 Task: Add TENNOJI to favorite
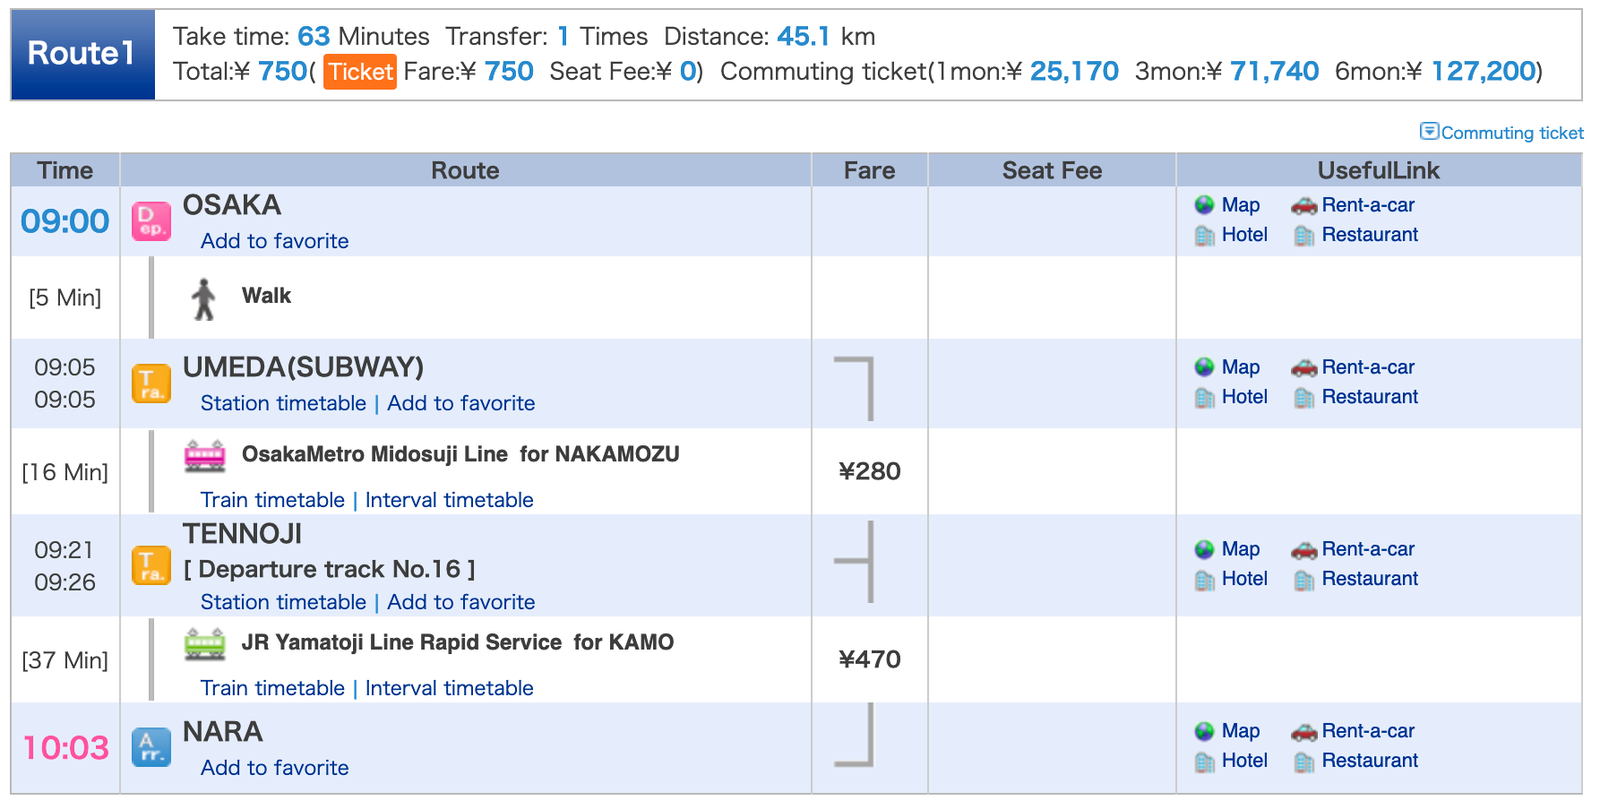(x=461, y=602)
